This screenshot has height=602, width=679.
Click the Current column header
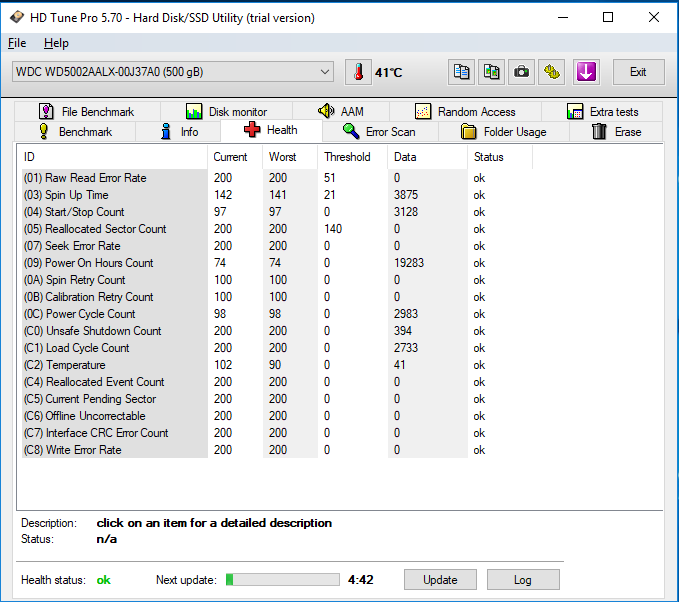click(x=235, y=157)
